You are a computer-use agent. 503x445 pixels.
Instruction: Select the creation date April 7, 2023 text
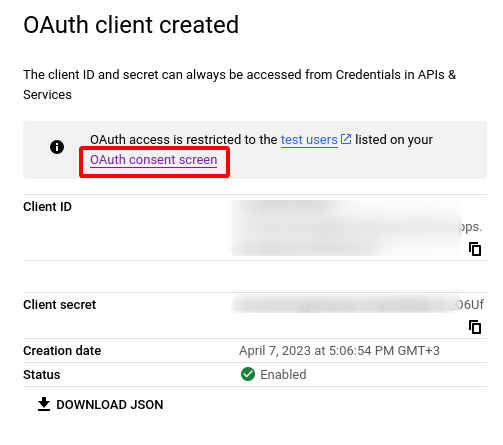click(x=339, y=351)
